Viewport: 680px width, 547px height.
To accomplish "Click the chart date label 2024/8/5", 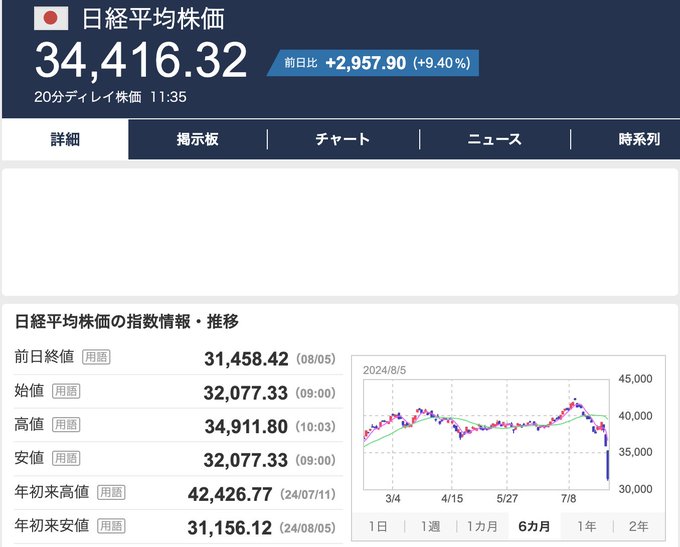I will point(384,370).
